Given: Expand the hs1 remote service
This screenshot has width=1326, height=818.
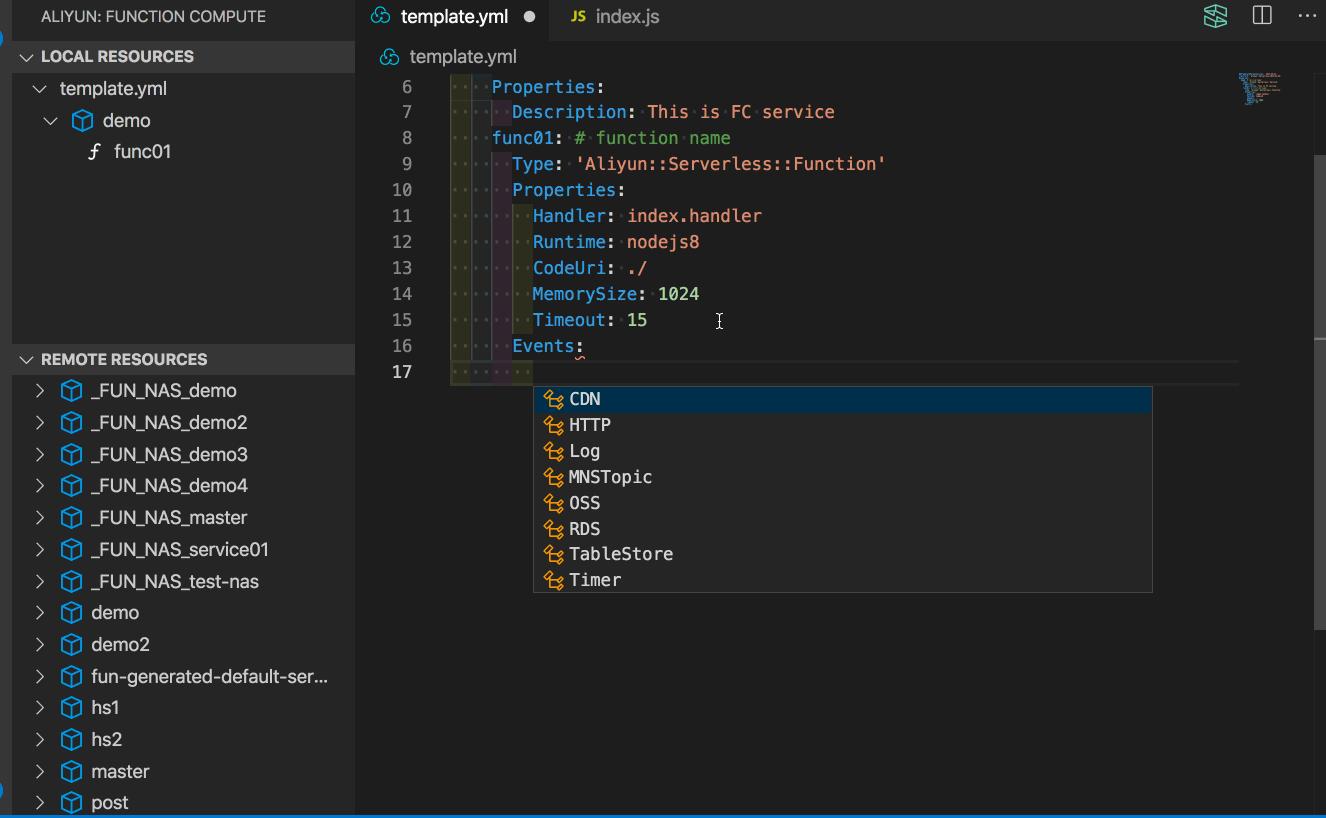Looking at the screenshot, I should coord(39,707).
